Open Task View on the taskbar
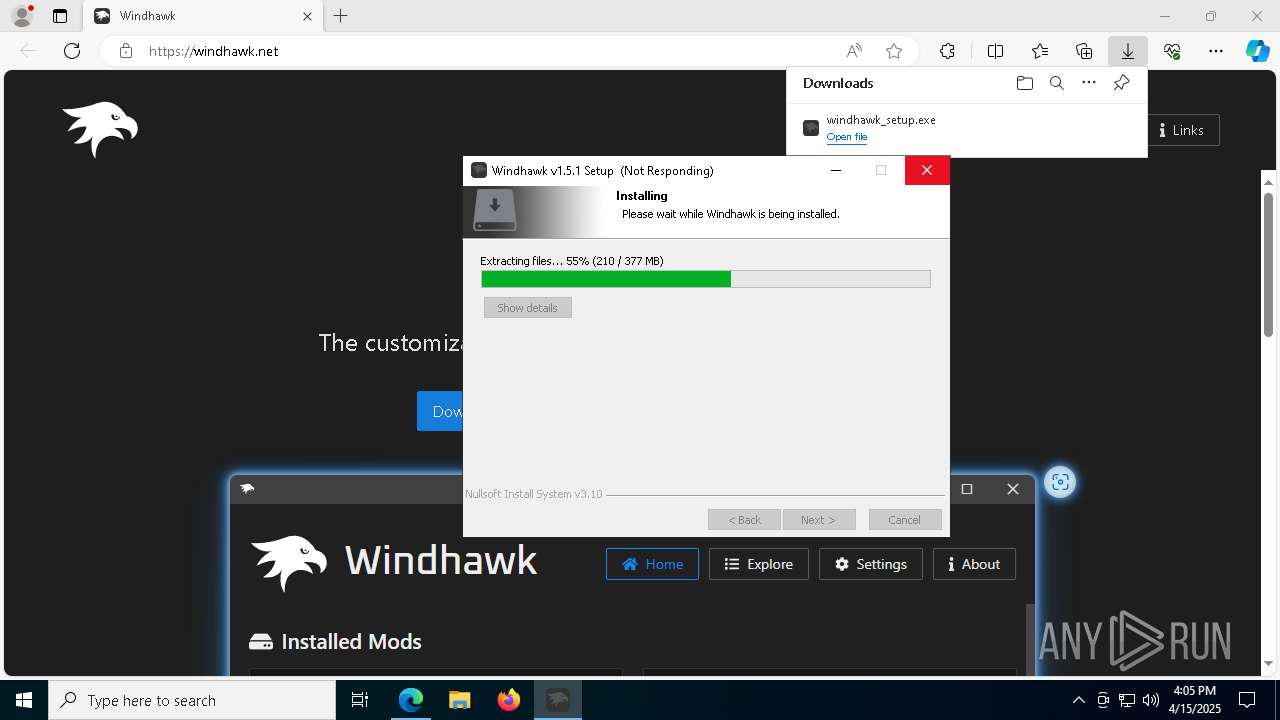 pyautogui.click(x=360, y=700)
